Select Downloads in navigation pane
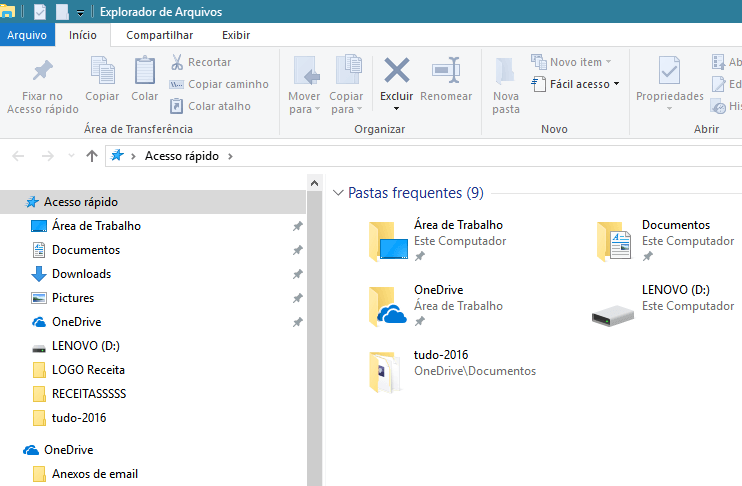The width and height of the screenshot is (742, 486). pyautogui.click(x=81, y=274)
